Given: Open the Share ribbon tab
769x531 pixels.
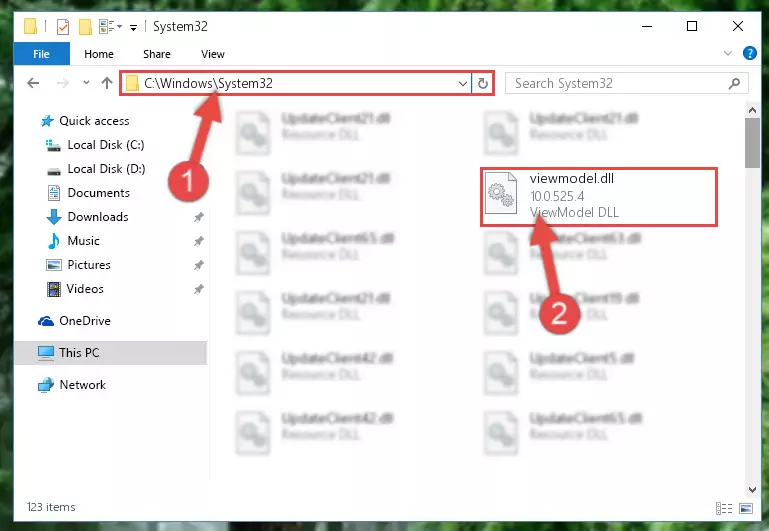Looking at the screenshot, I should tap(157, 54).
